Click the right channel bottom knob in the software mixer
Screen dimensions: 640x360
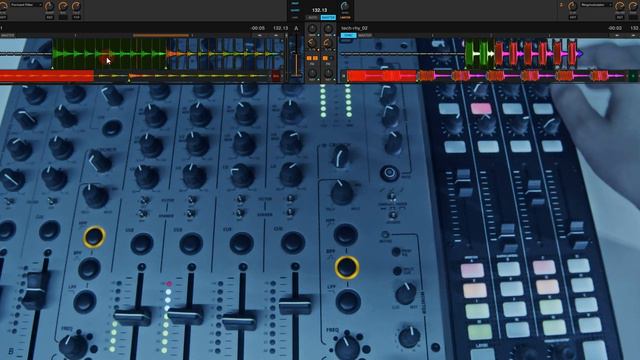click(328, 73)
